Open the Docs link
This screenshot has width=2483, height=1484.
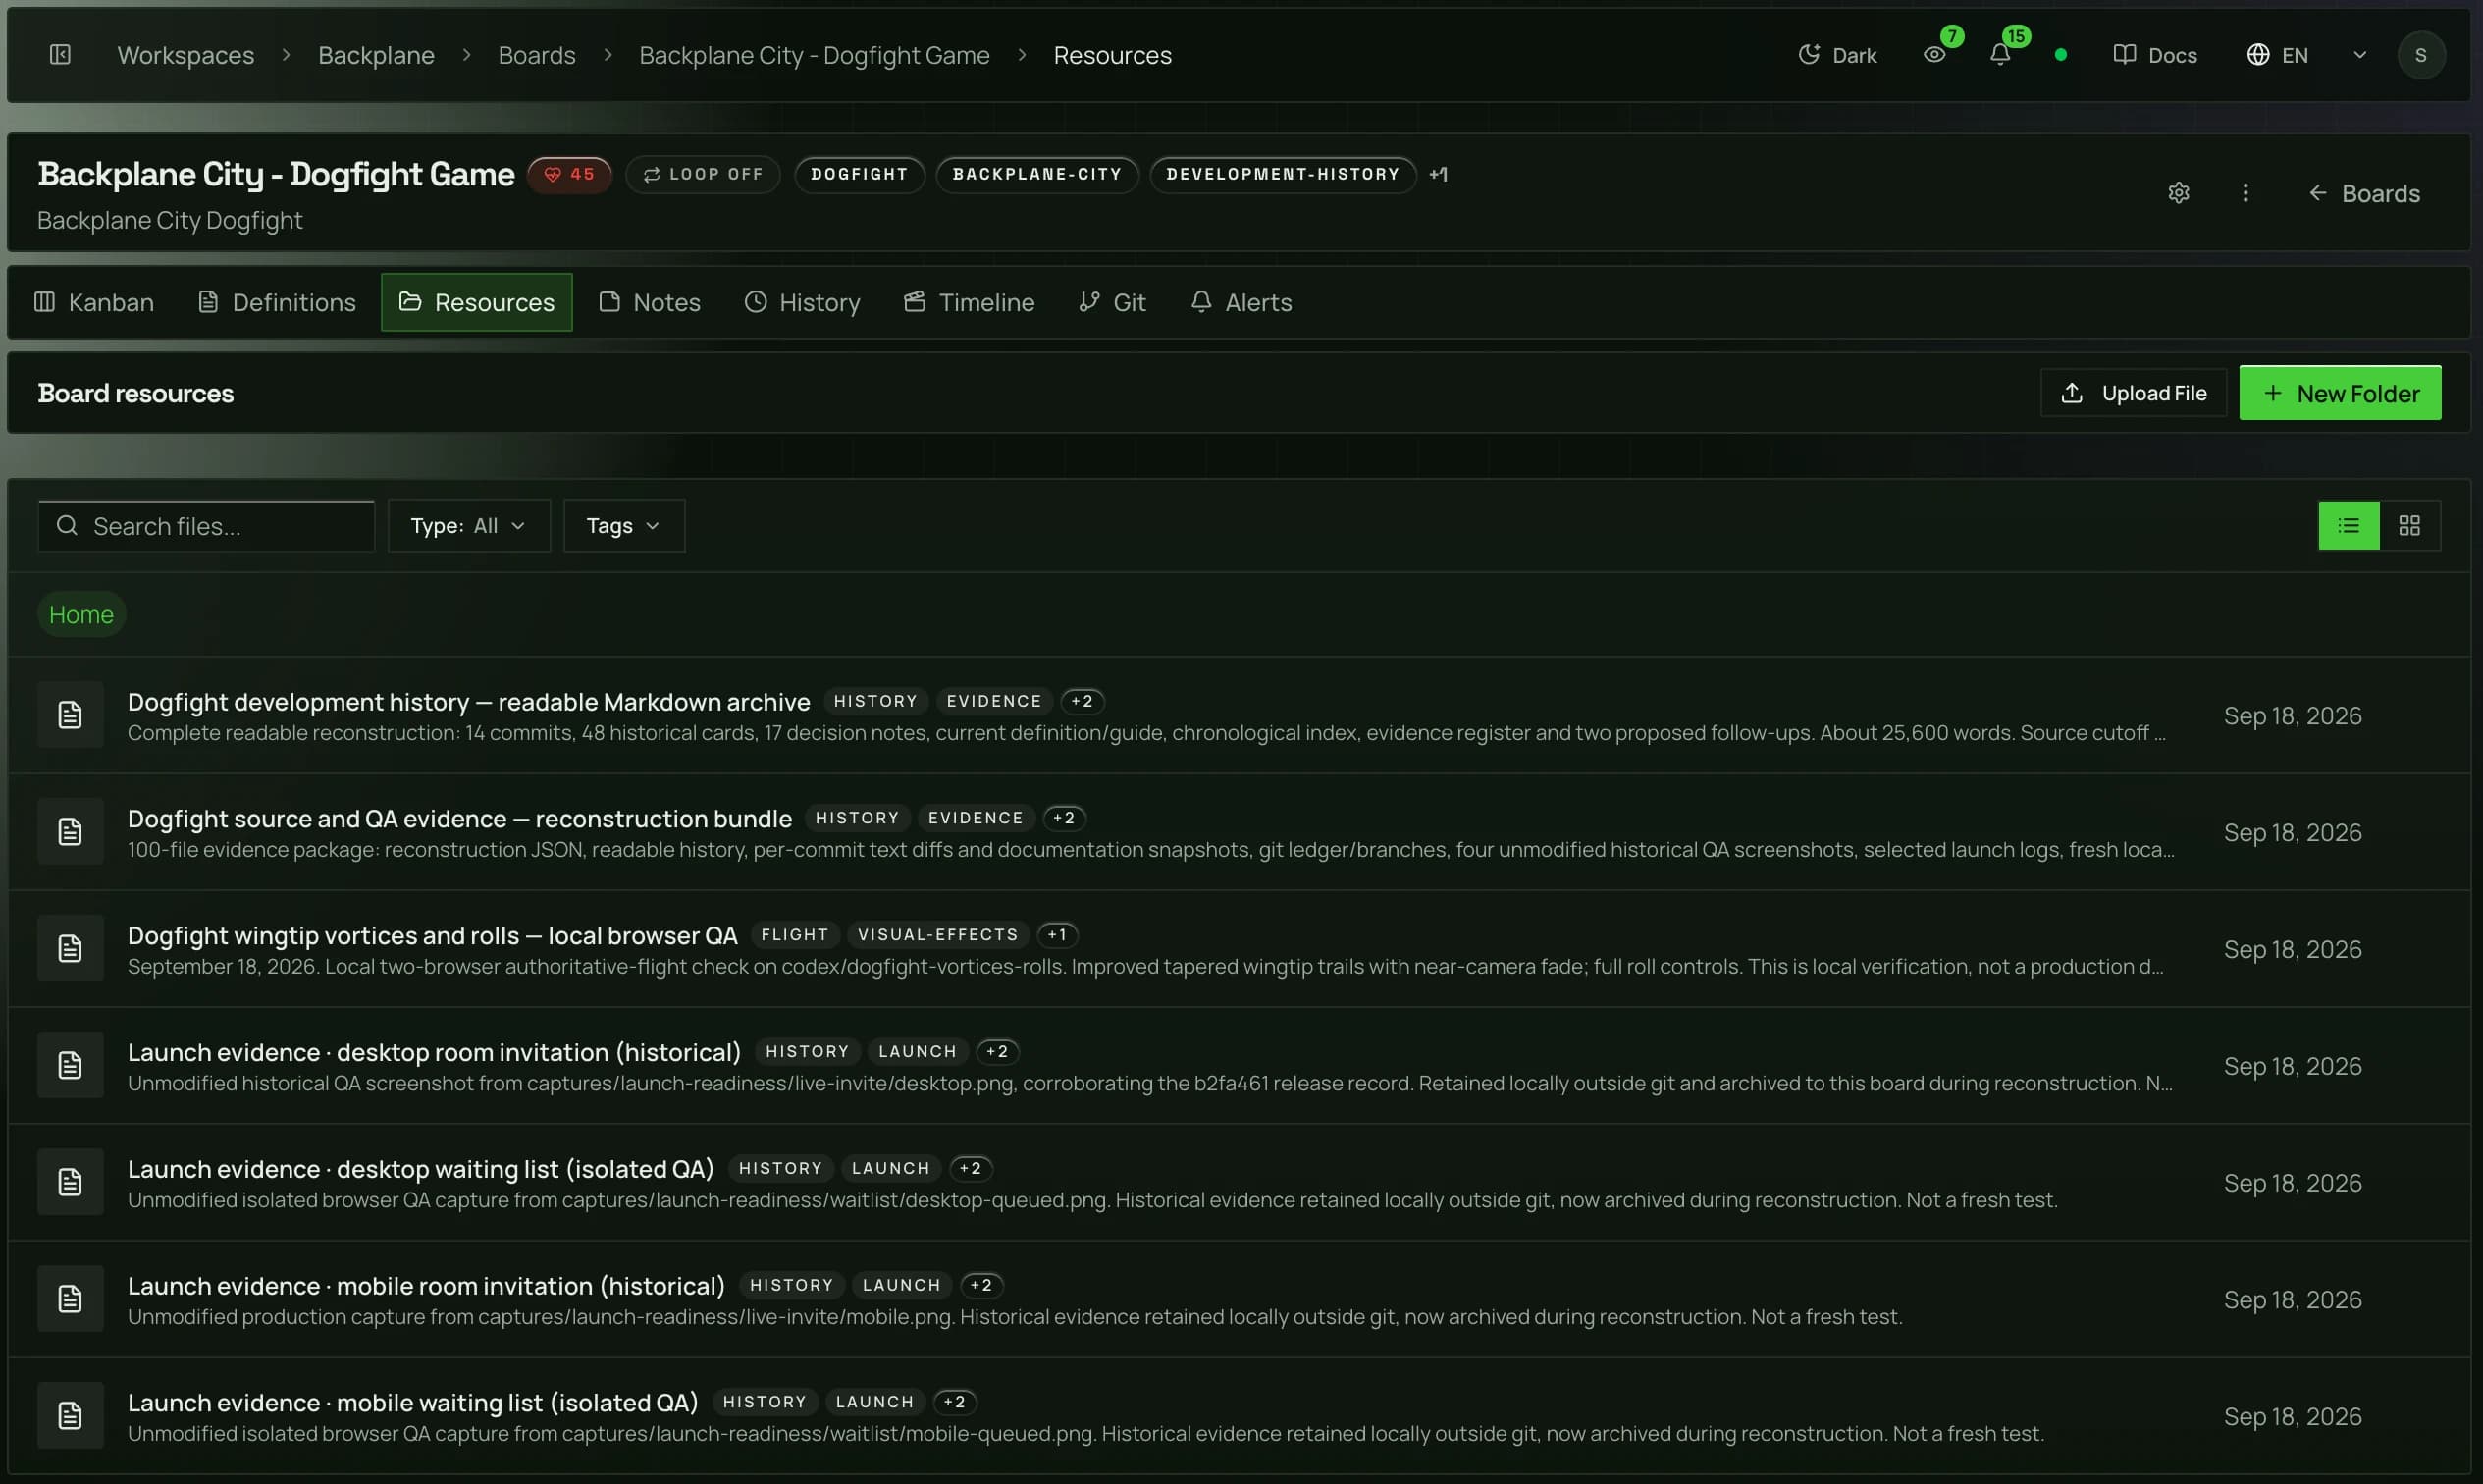tap(2154, 55)
